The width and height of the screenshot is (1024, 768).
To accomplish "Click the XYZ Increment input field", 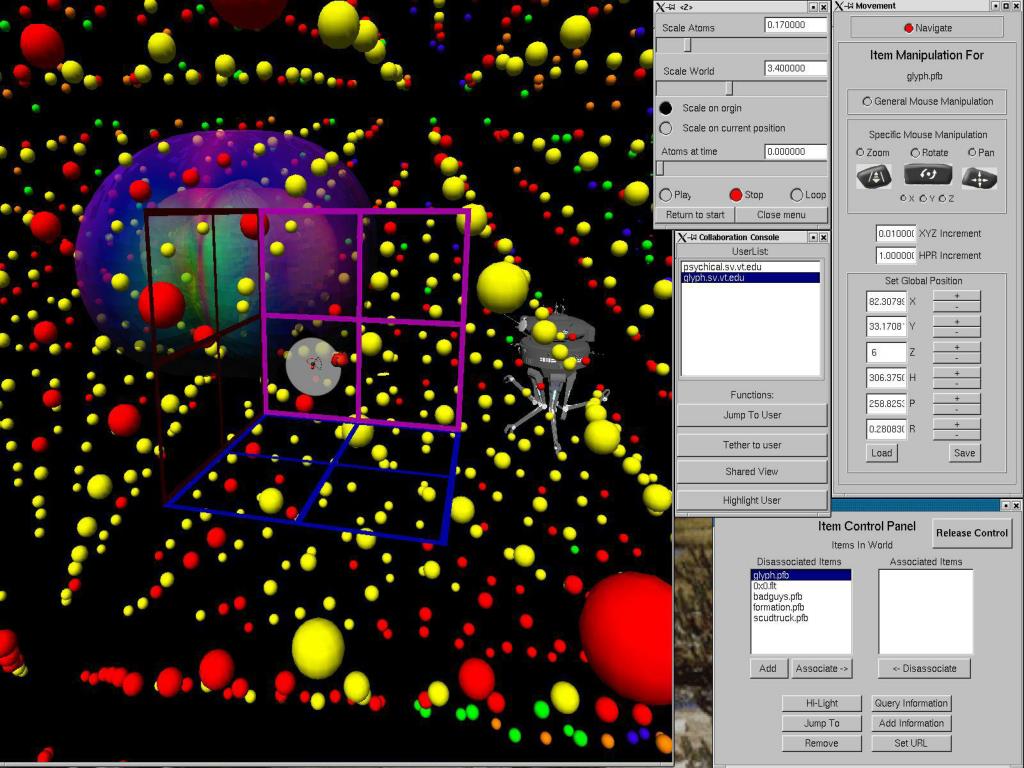I will [895, 233].
